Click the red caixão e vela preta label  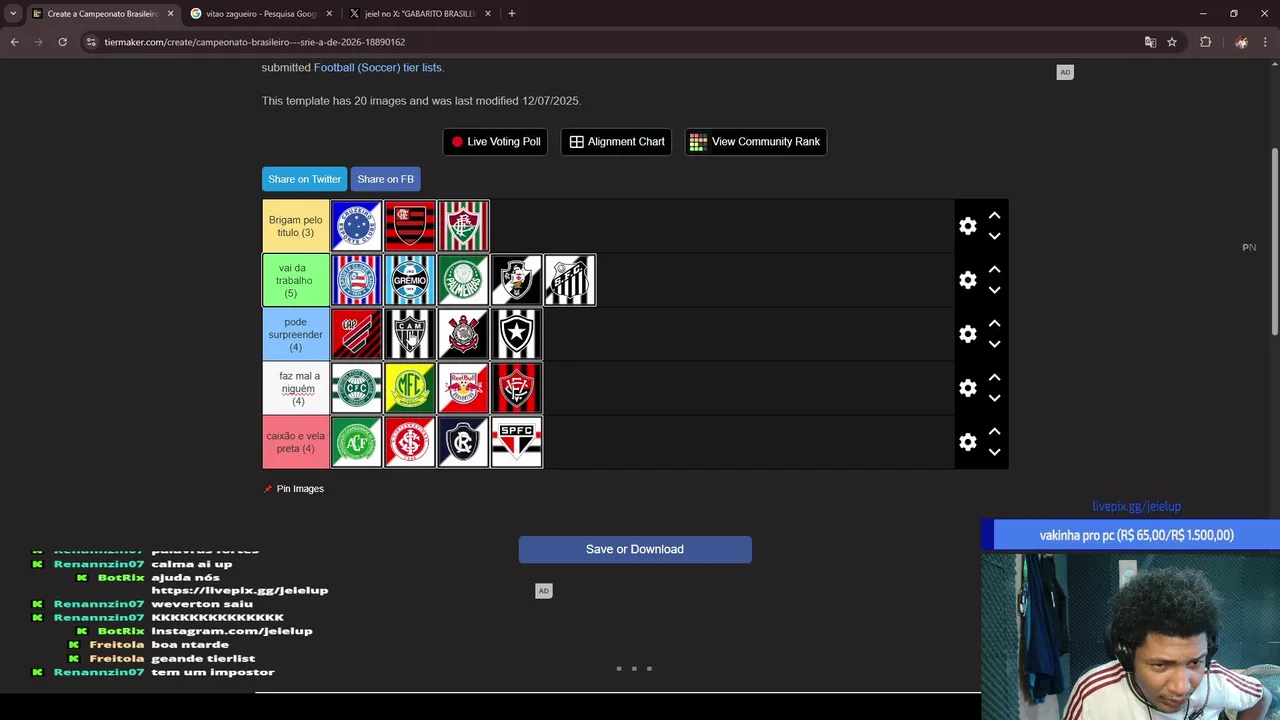click(x=296, y=442)
